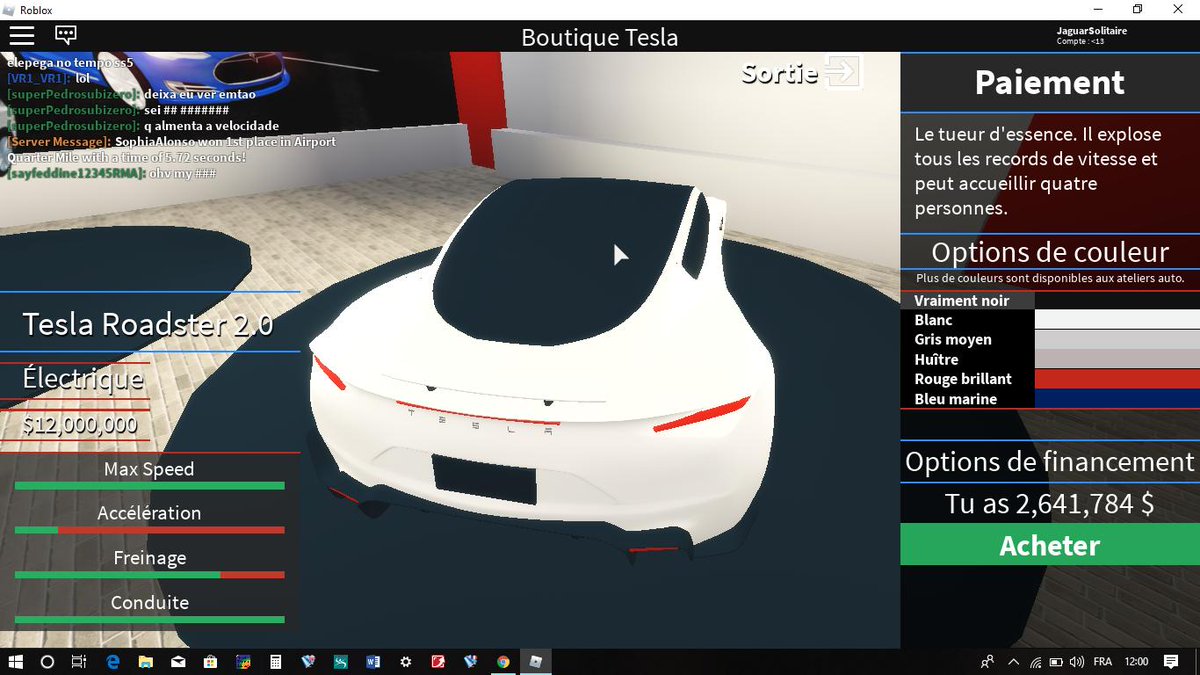Click the FRA language indicator
The width and height of the screenshot is (1200, 675).
click(1103, 662)
